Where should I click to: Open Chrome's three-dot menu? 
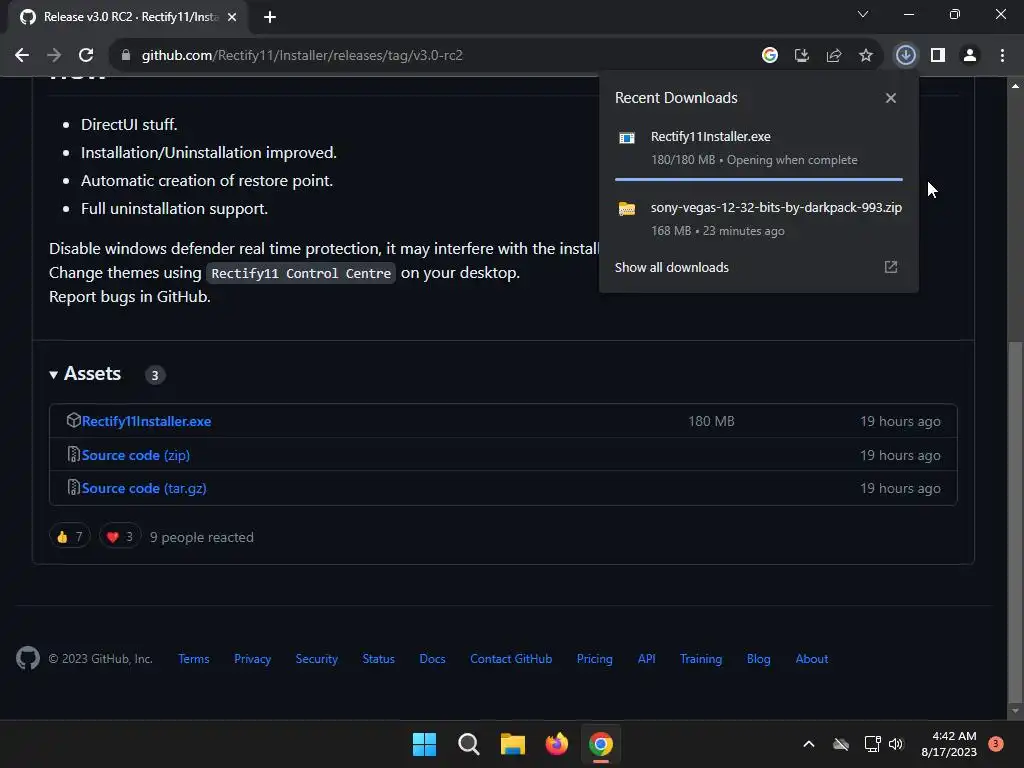click(1002, 56)
